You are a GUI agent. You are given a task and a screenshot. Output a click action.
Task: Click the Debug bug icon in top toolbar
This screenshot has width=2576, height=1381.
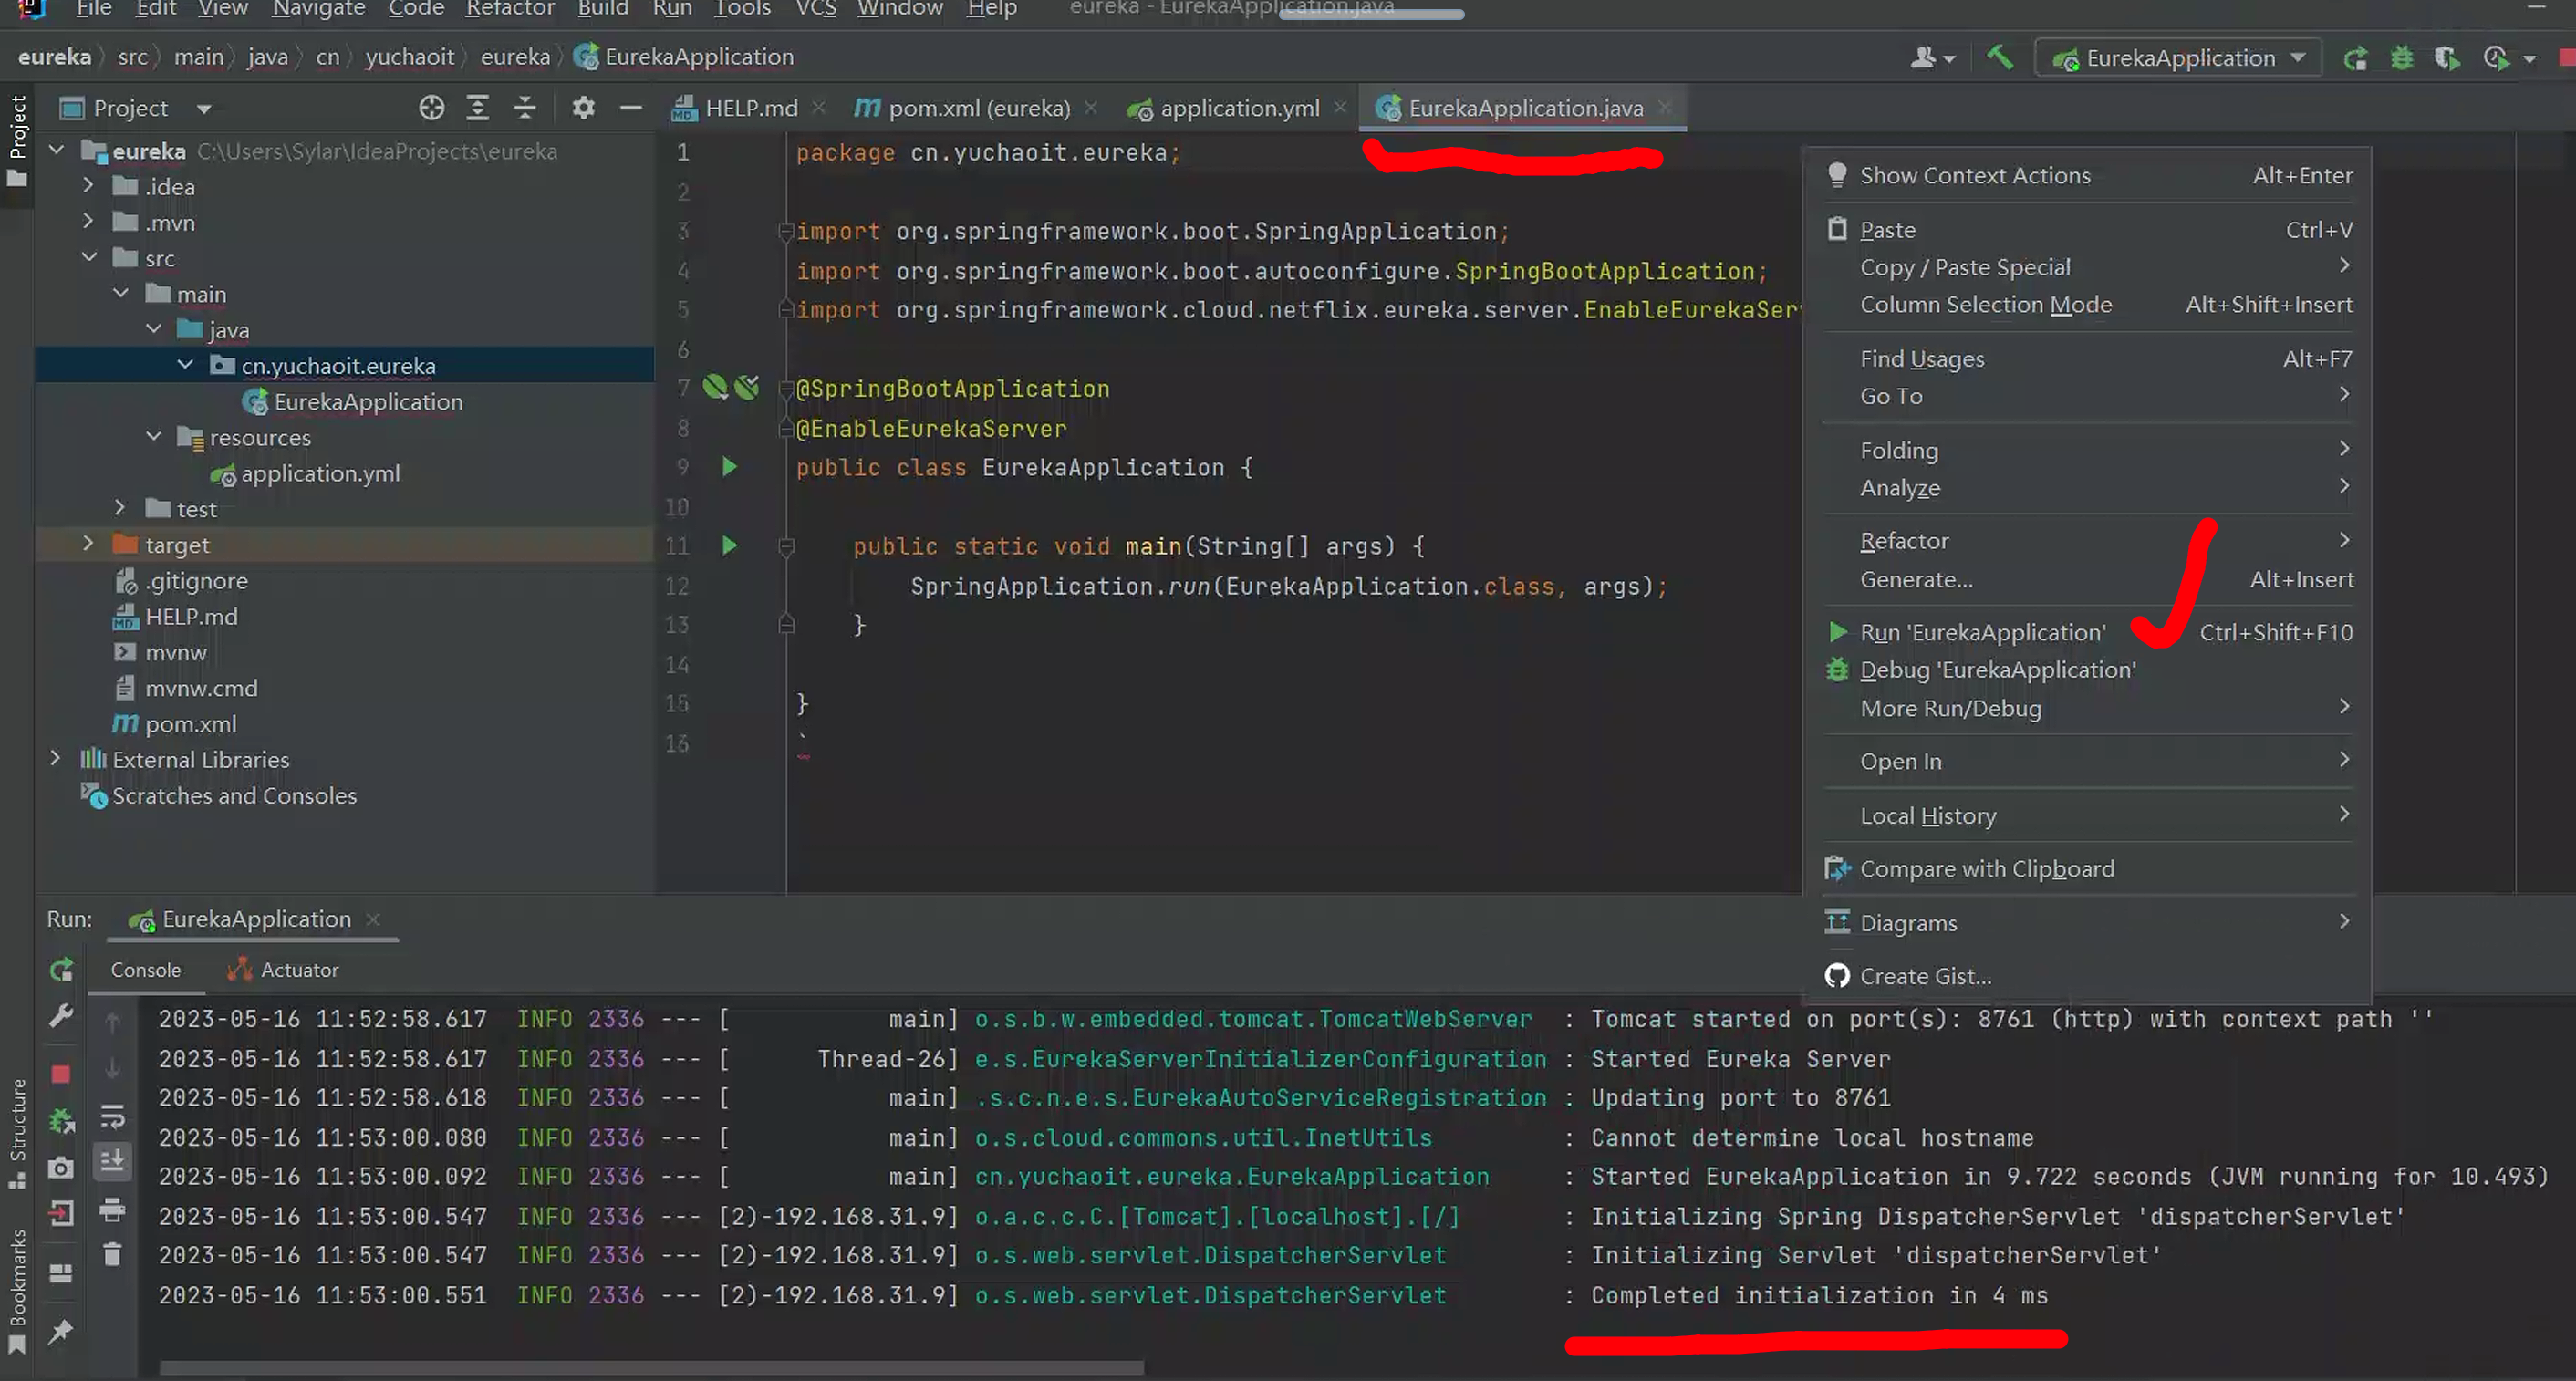2401,58
